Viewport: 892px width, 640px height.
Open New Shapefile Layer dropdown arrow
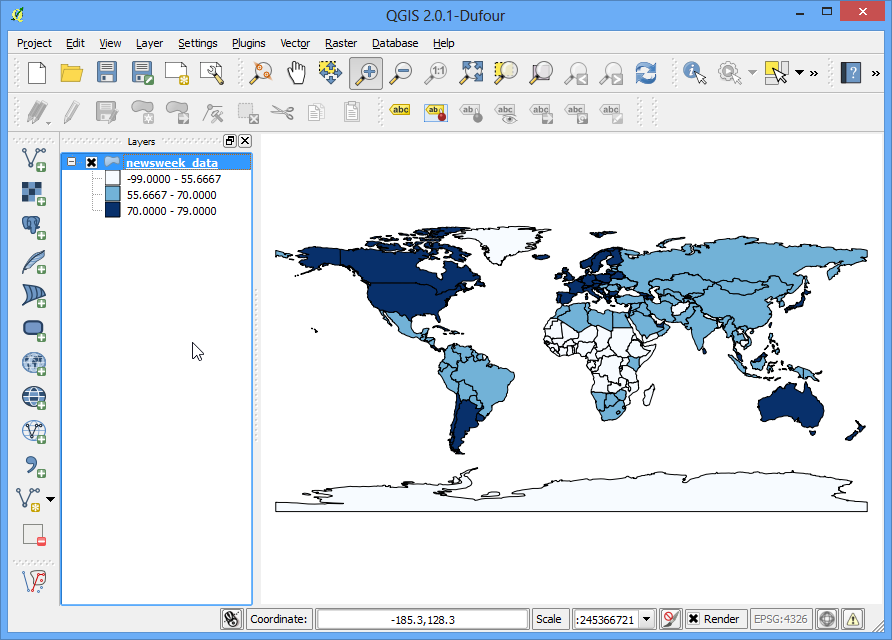coord(51,499)
